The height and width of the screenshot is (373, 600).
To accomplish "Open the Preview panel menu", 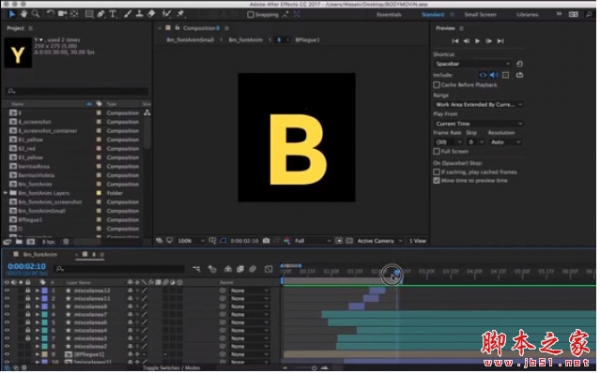I will coord(461,28).
